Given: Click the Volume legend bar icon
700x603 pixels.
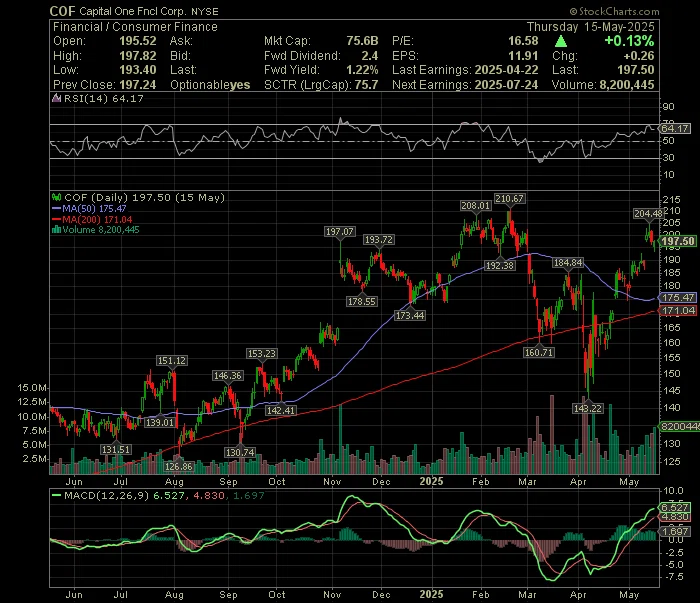Looking at the screenshot, I should pyautogui.click(x=56, y=229).
